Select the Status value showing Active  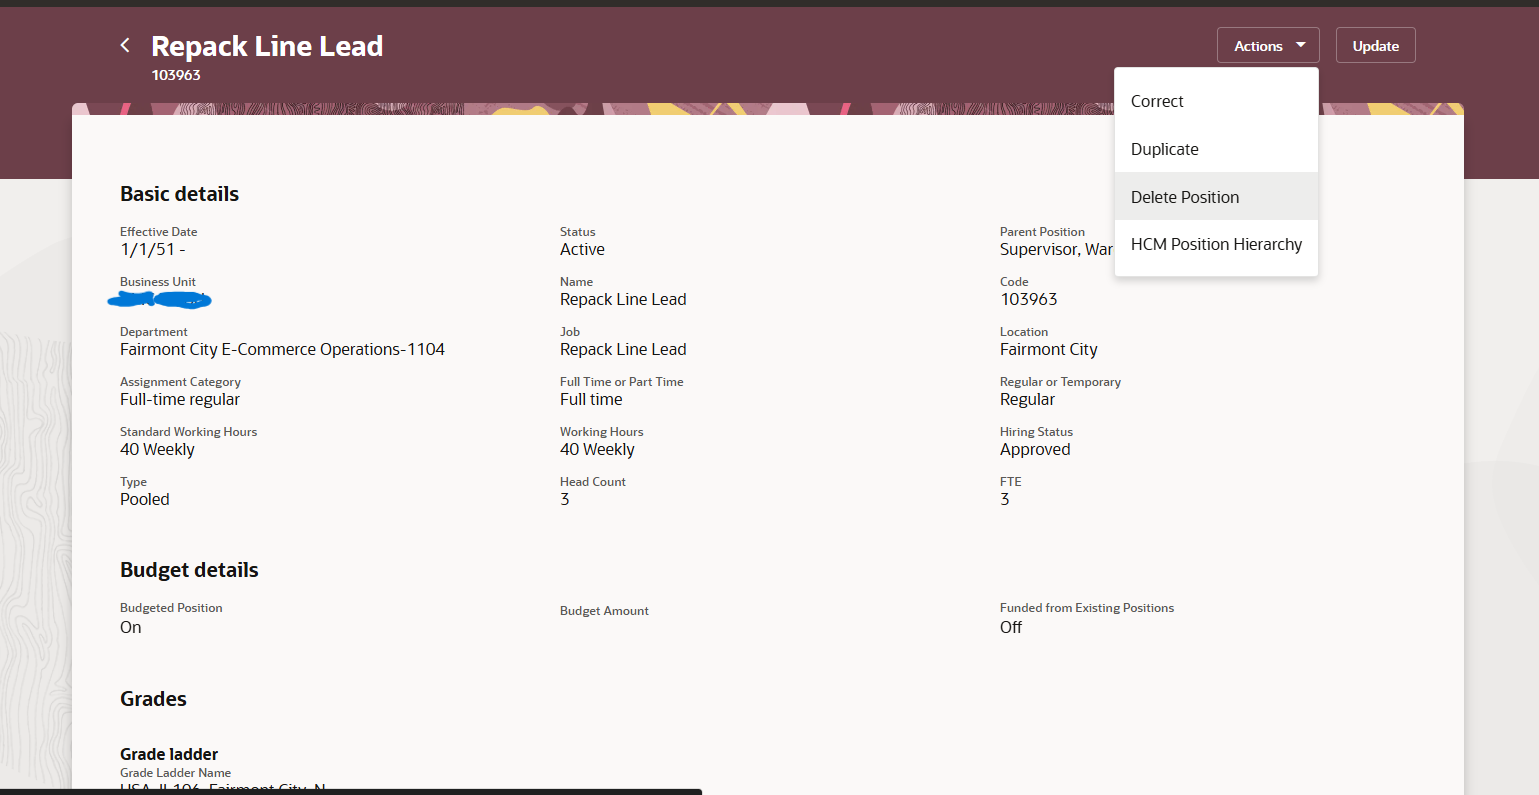pyautogui.click(x=582, y=249)
